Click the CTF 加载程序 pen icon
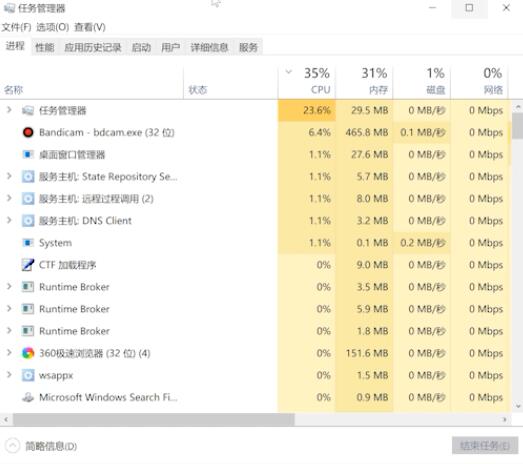Screen dimensions: 523x464 pos(28,265)
